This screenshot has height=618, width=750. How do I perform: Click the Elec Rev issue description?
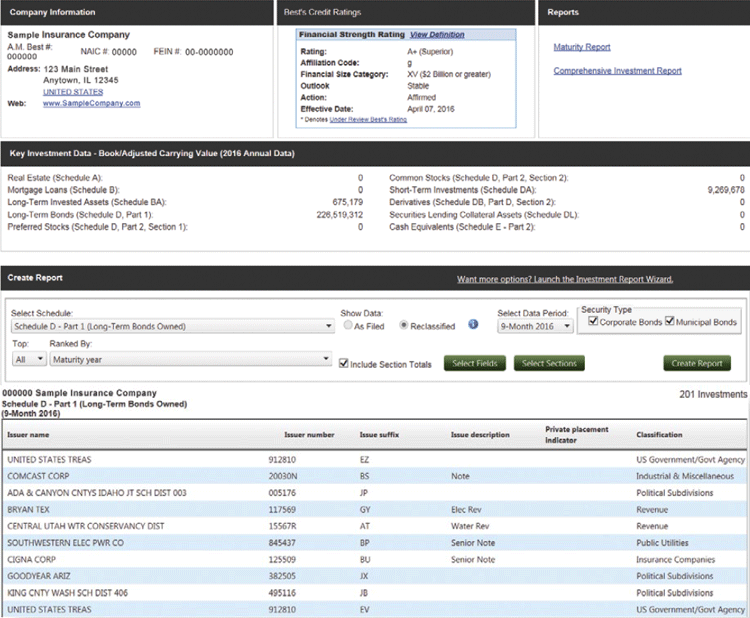[x=466, y=509]
